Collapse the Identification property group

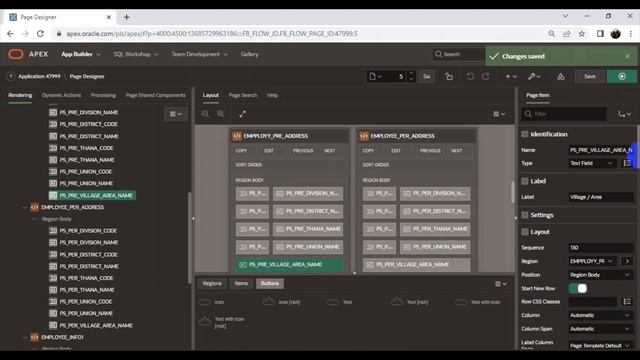[x=525, y=134]
